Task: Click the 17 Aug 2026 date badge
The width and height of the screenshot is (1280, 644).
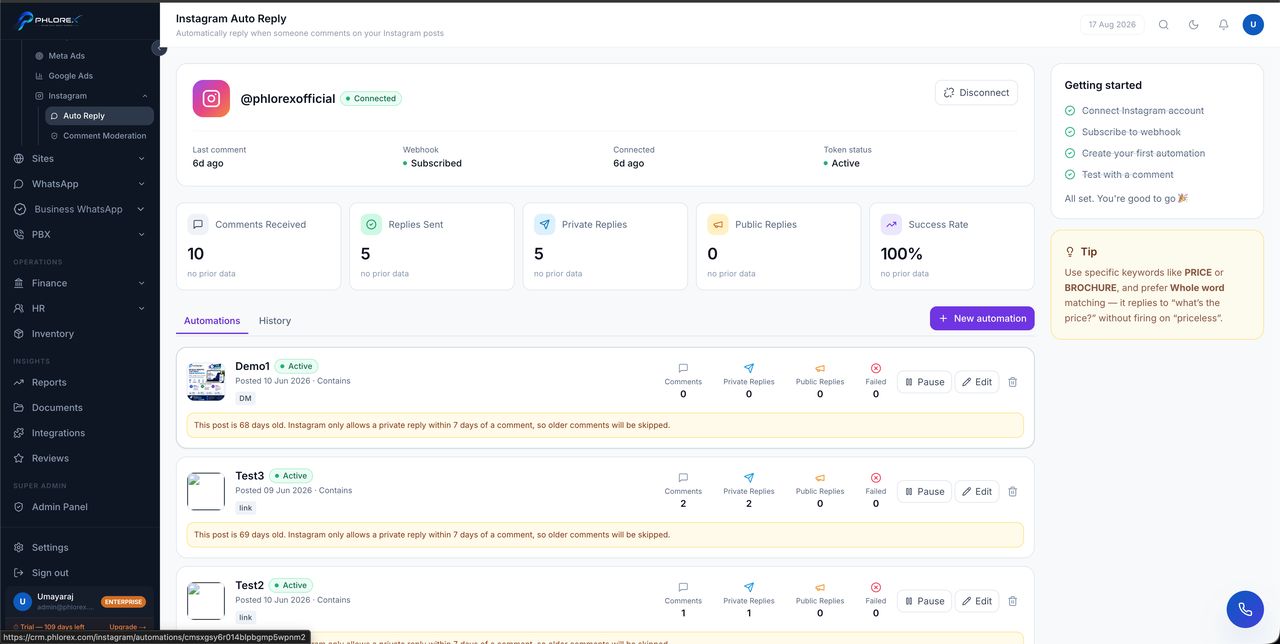Action: click(1112, 24)
